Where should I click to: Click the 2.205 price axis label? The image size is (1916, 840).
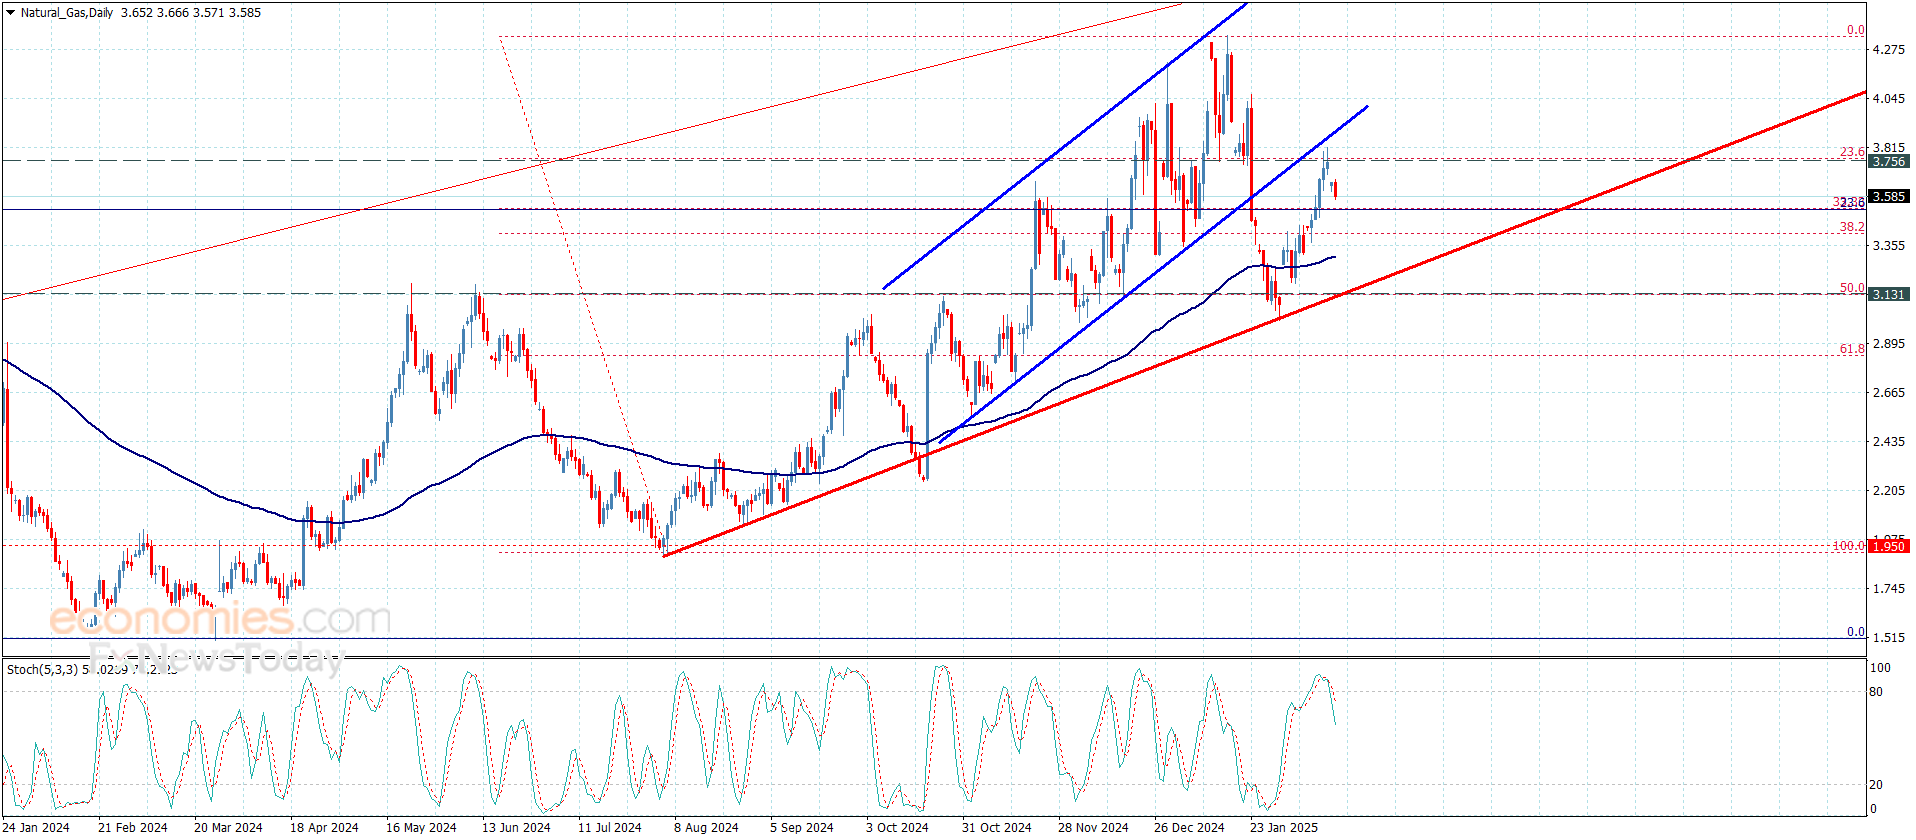[1889, 491]
